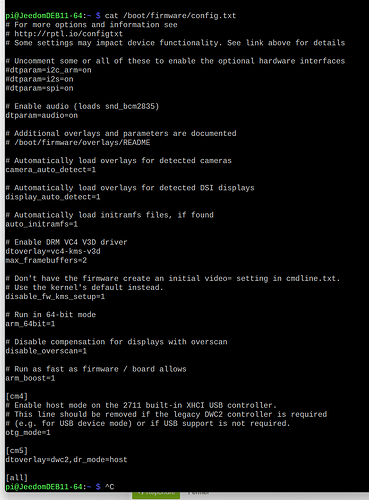Screen dimensions: 369x500
Task: Click the auto_initramfs=1 line
Action: [42, 224]
